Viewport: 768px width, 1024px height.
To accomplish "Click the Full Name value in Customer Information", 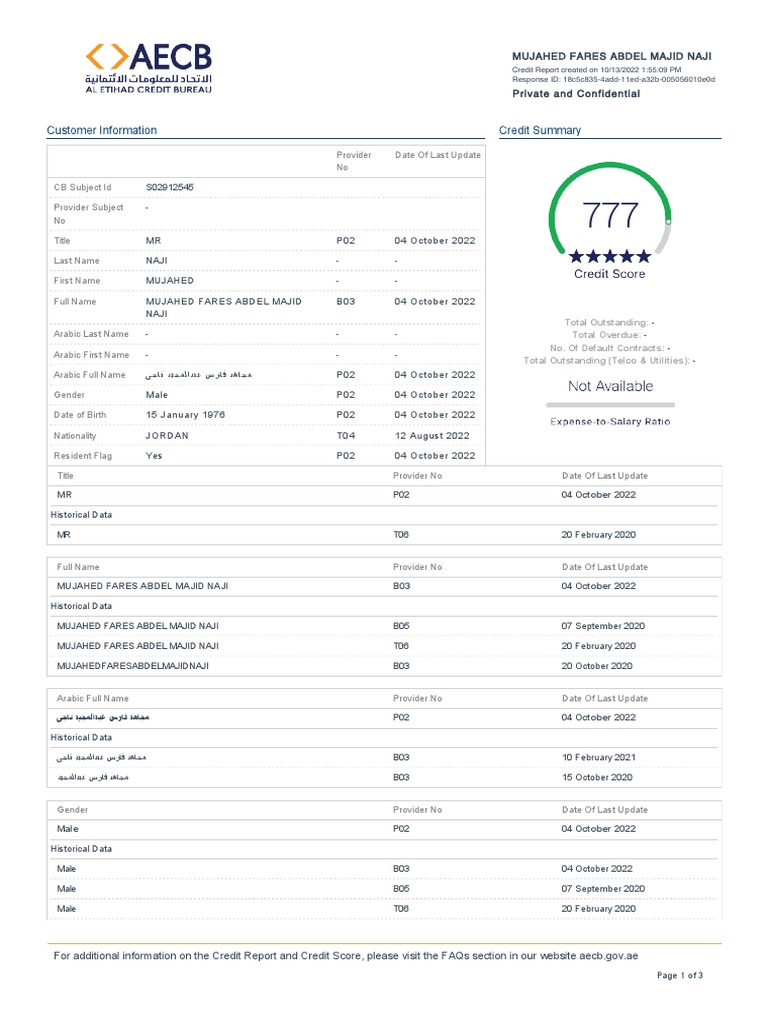I will pos(223,308).
